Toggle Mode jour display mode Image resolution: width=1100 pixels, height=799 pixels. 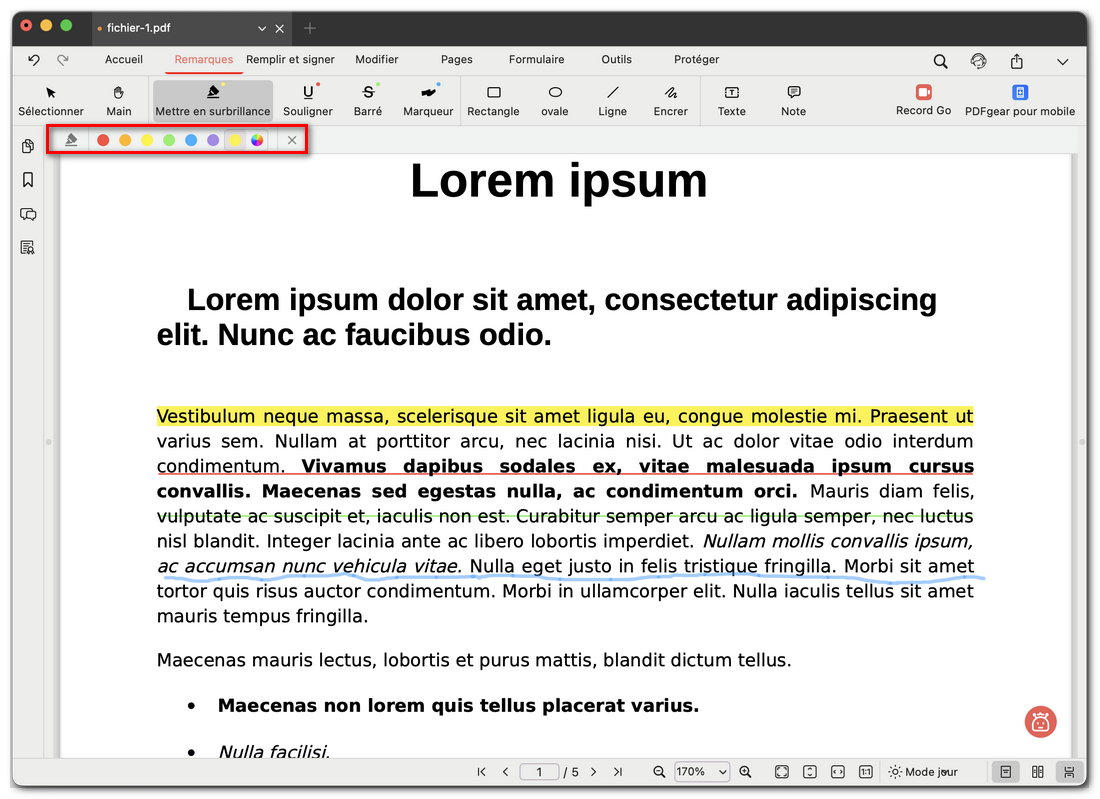coord(921,771)
